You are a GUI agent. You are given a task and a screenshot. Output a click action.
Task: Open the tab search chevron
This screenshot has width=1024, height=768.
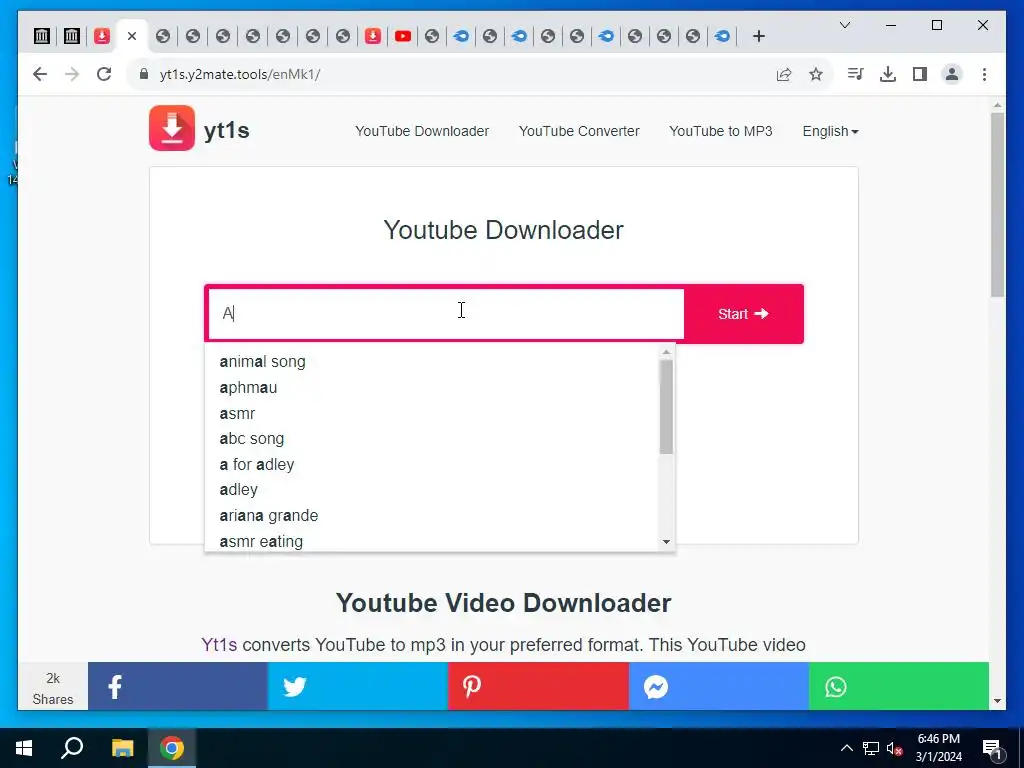tap(844, 25)
